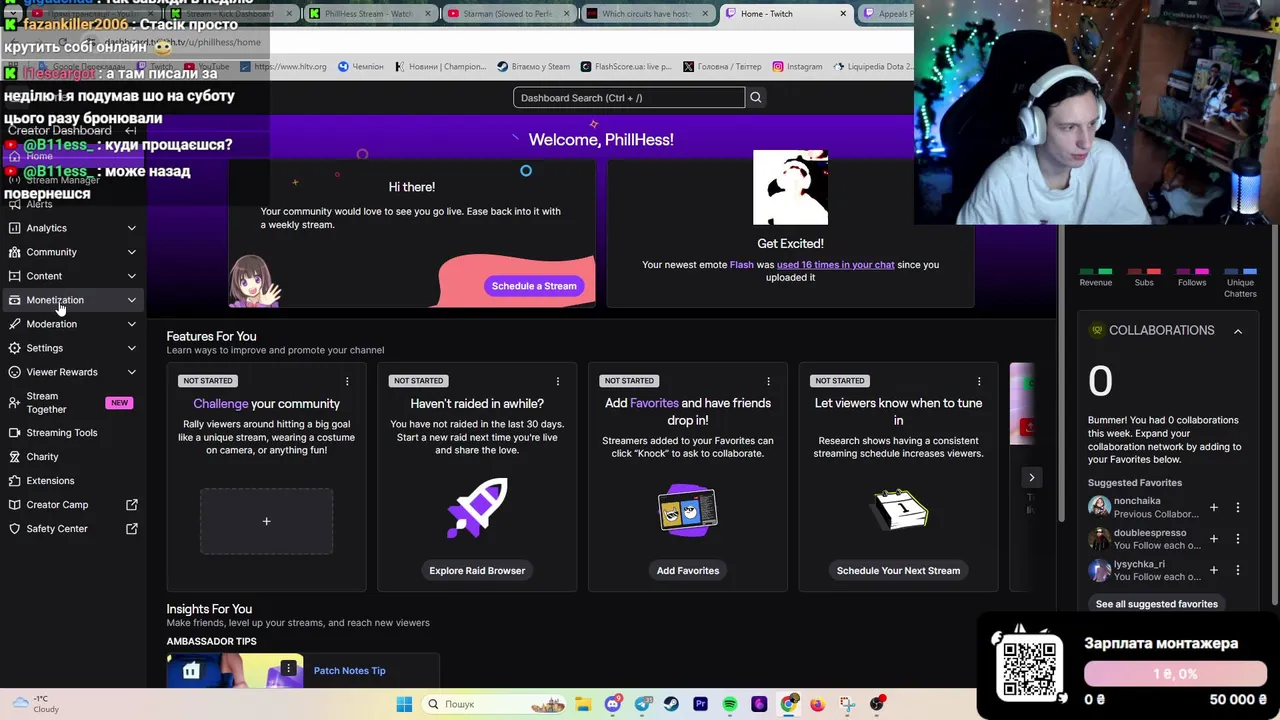Switch to the Starman YouTube browser tab

pos(508,13)
